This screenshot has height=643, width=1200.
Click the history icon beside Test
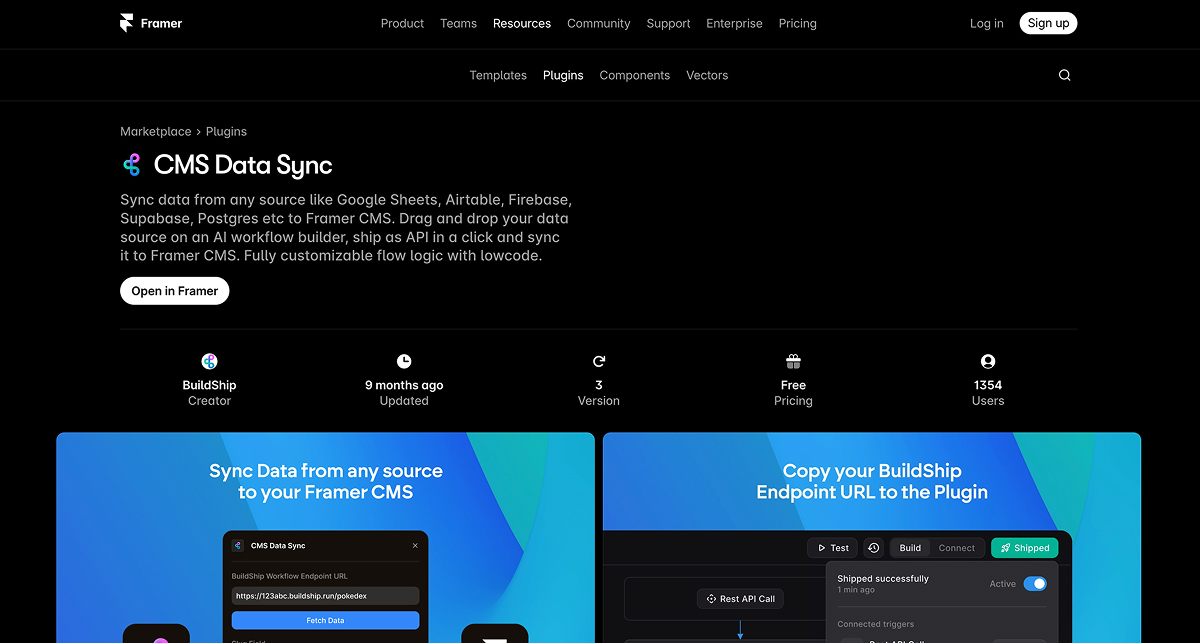pyautogui.click(x=873, y=548)
